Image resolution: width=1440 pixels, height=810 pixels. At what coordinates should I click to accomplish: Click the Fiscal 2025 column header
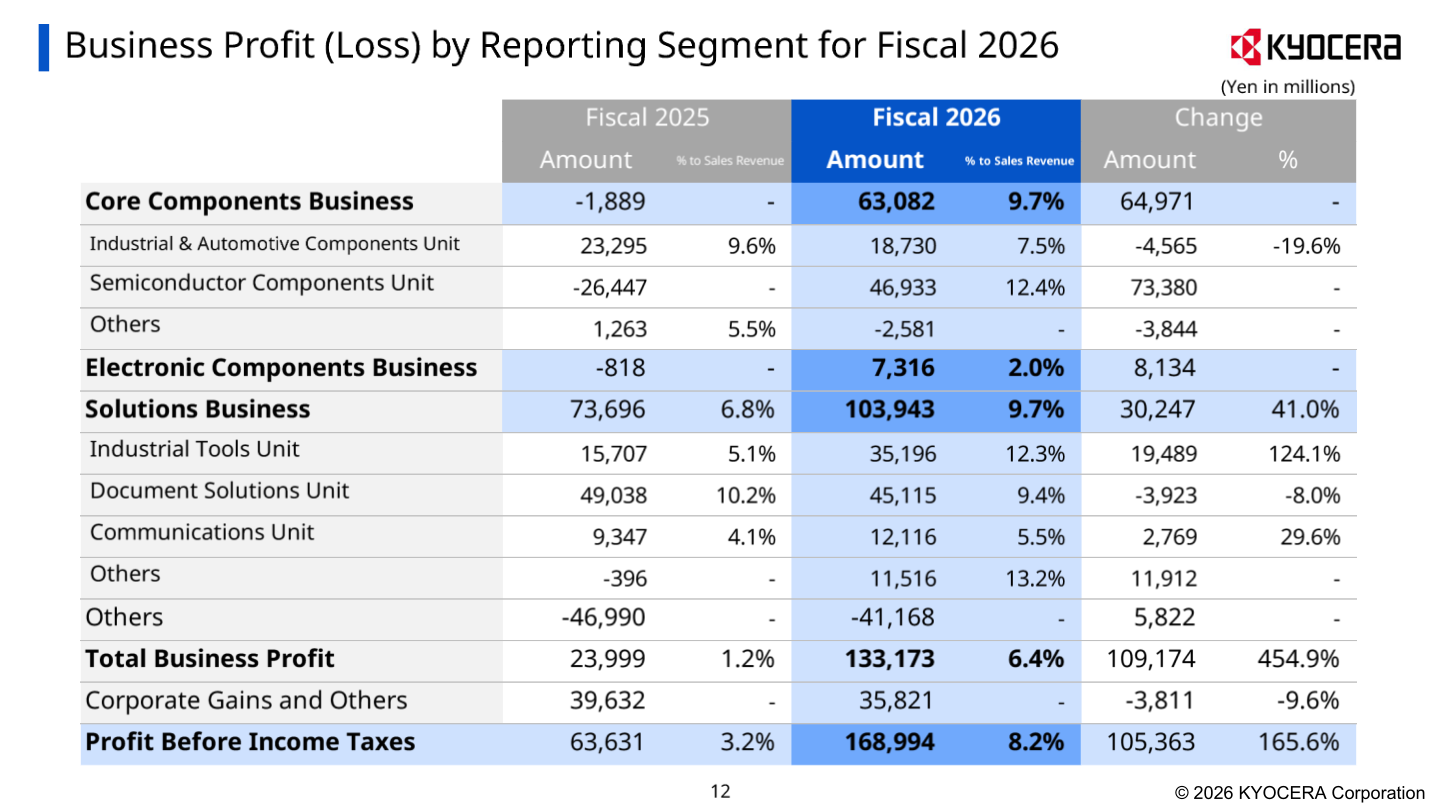[x=647, y=118]
